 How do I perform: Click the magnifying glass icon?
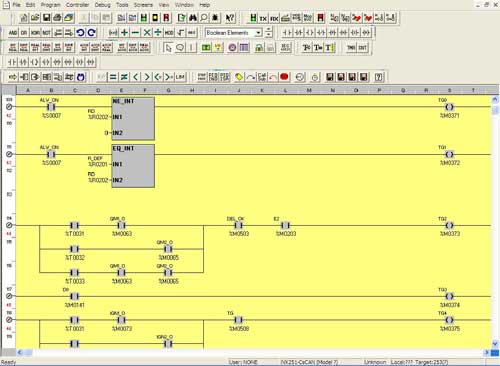click(204, 18)
